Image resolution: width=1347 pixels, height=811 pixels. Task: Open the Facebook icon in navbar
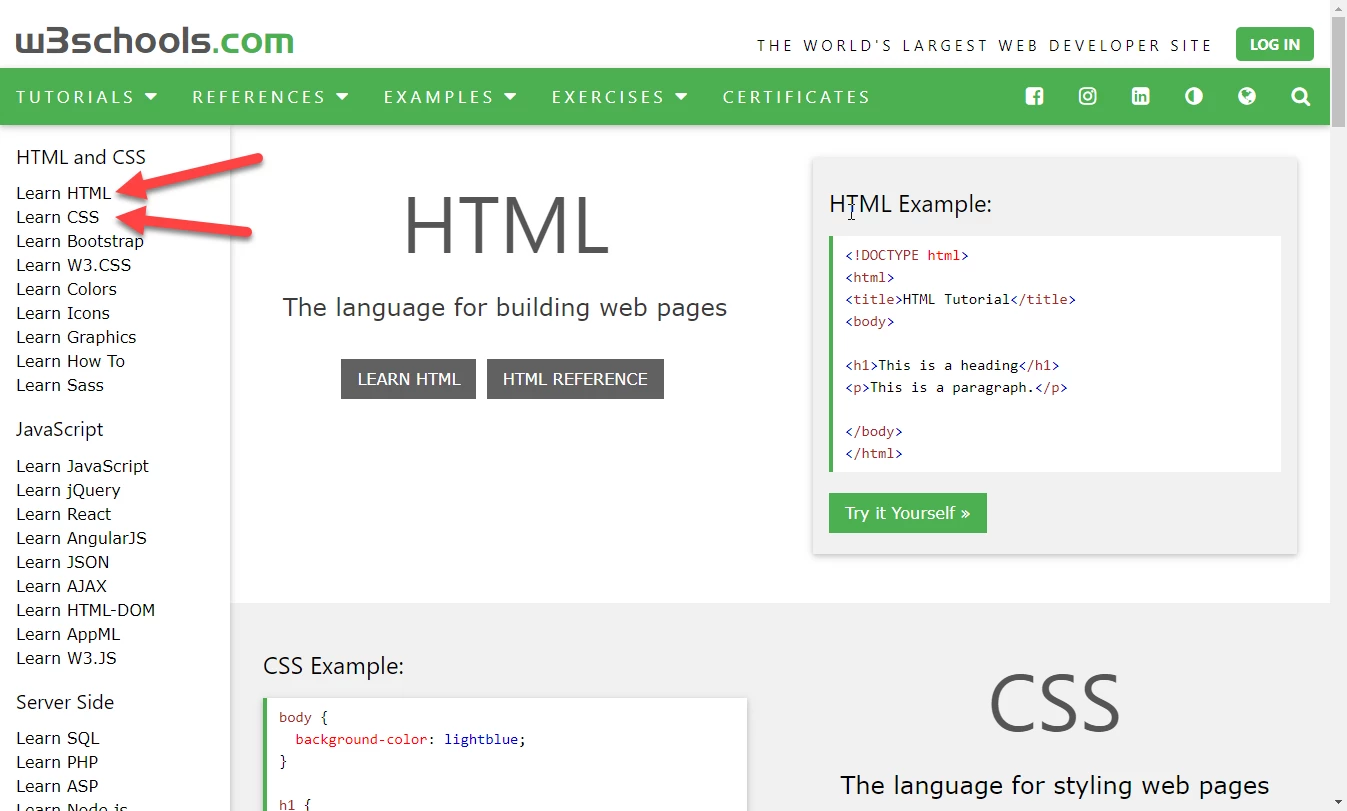coord(1034,97)
